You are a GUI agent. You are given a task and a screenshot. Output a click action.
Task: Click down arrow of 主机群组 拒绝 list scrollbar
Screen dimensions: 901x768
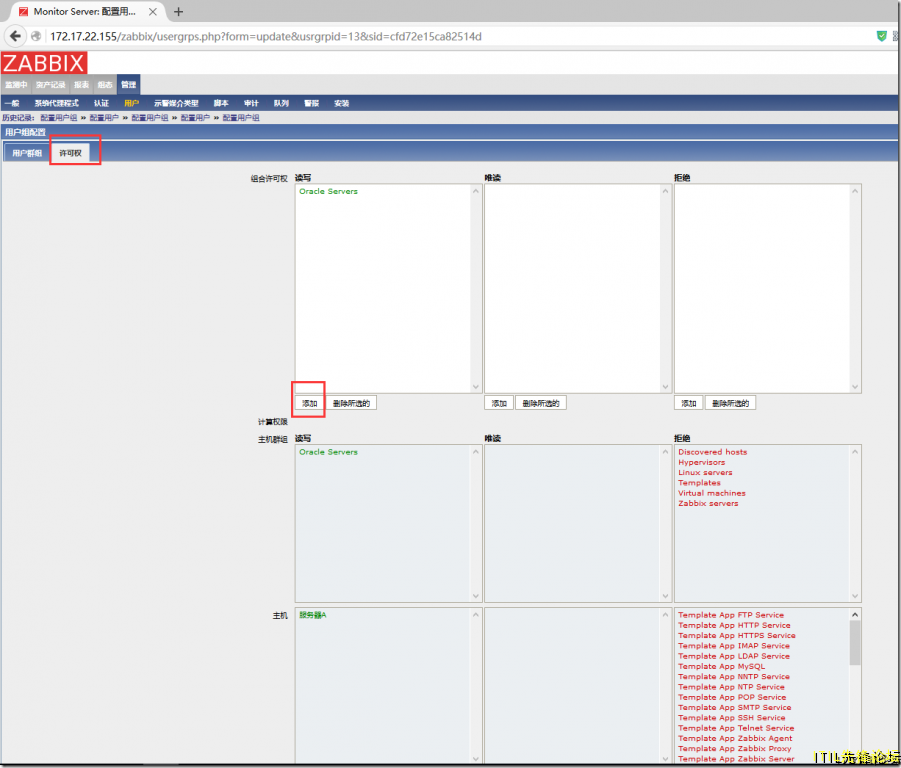[x=855, y=596]
